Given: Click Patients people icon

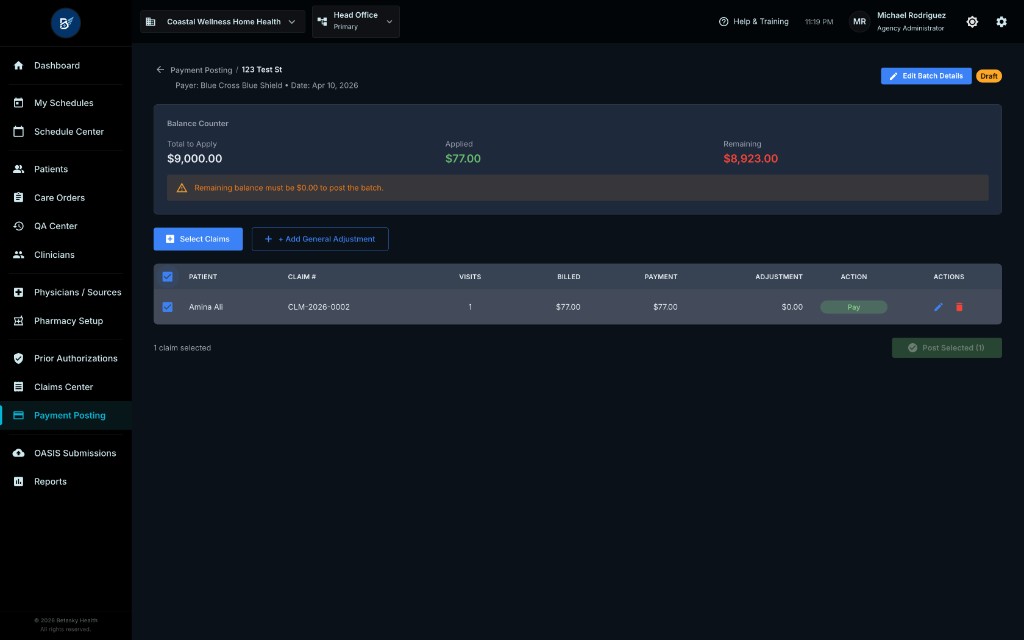Looking at the screenshot, I should (x=18, y=168).
